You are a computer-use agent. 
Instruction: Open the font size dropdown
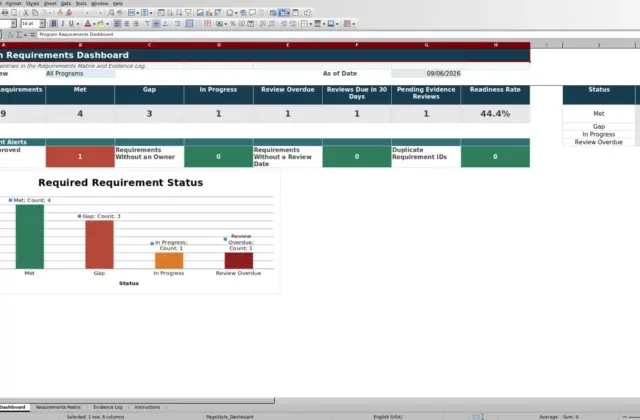42,24
